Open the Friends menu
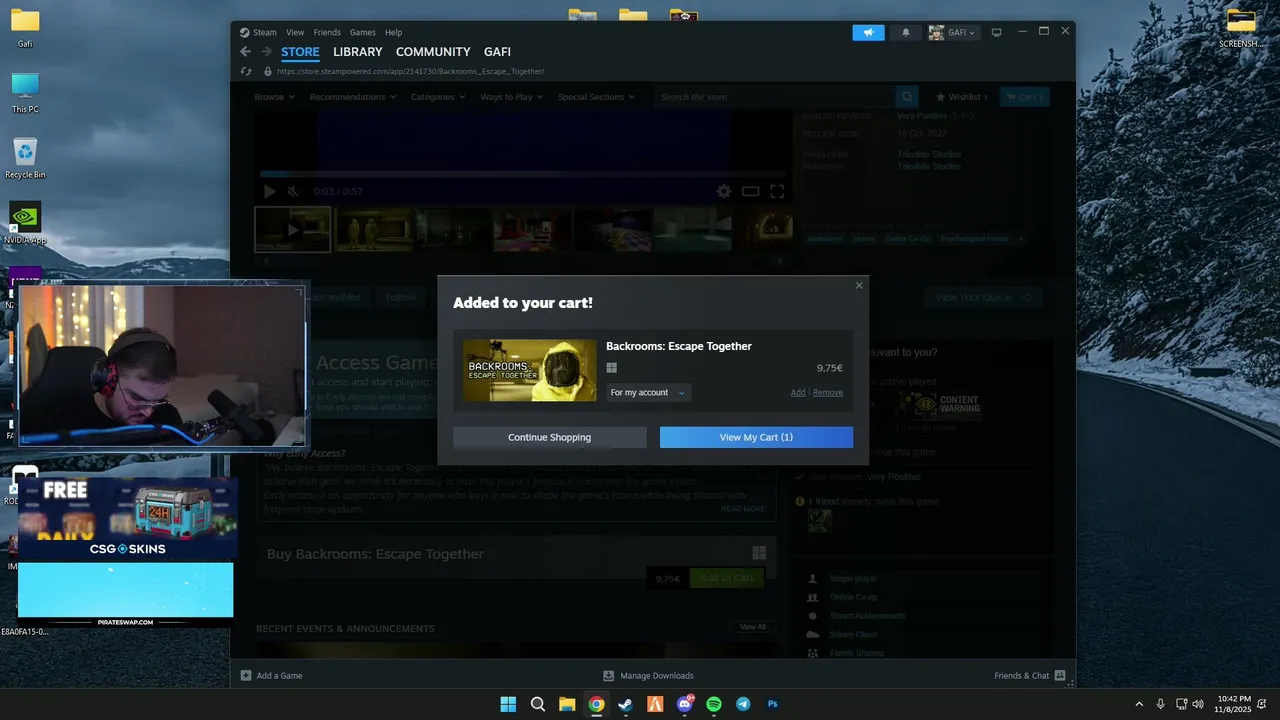The width and height of the screenshot is (1280, 720). pyautogui.click(x=327, y=32)
